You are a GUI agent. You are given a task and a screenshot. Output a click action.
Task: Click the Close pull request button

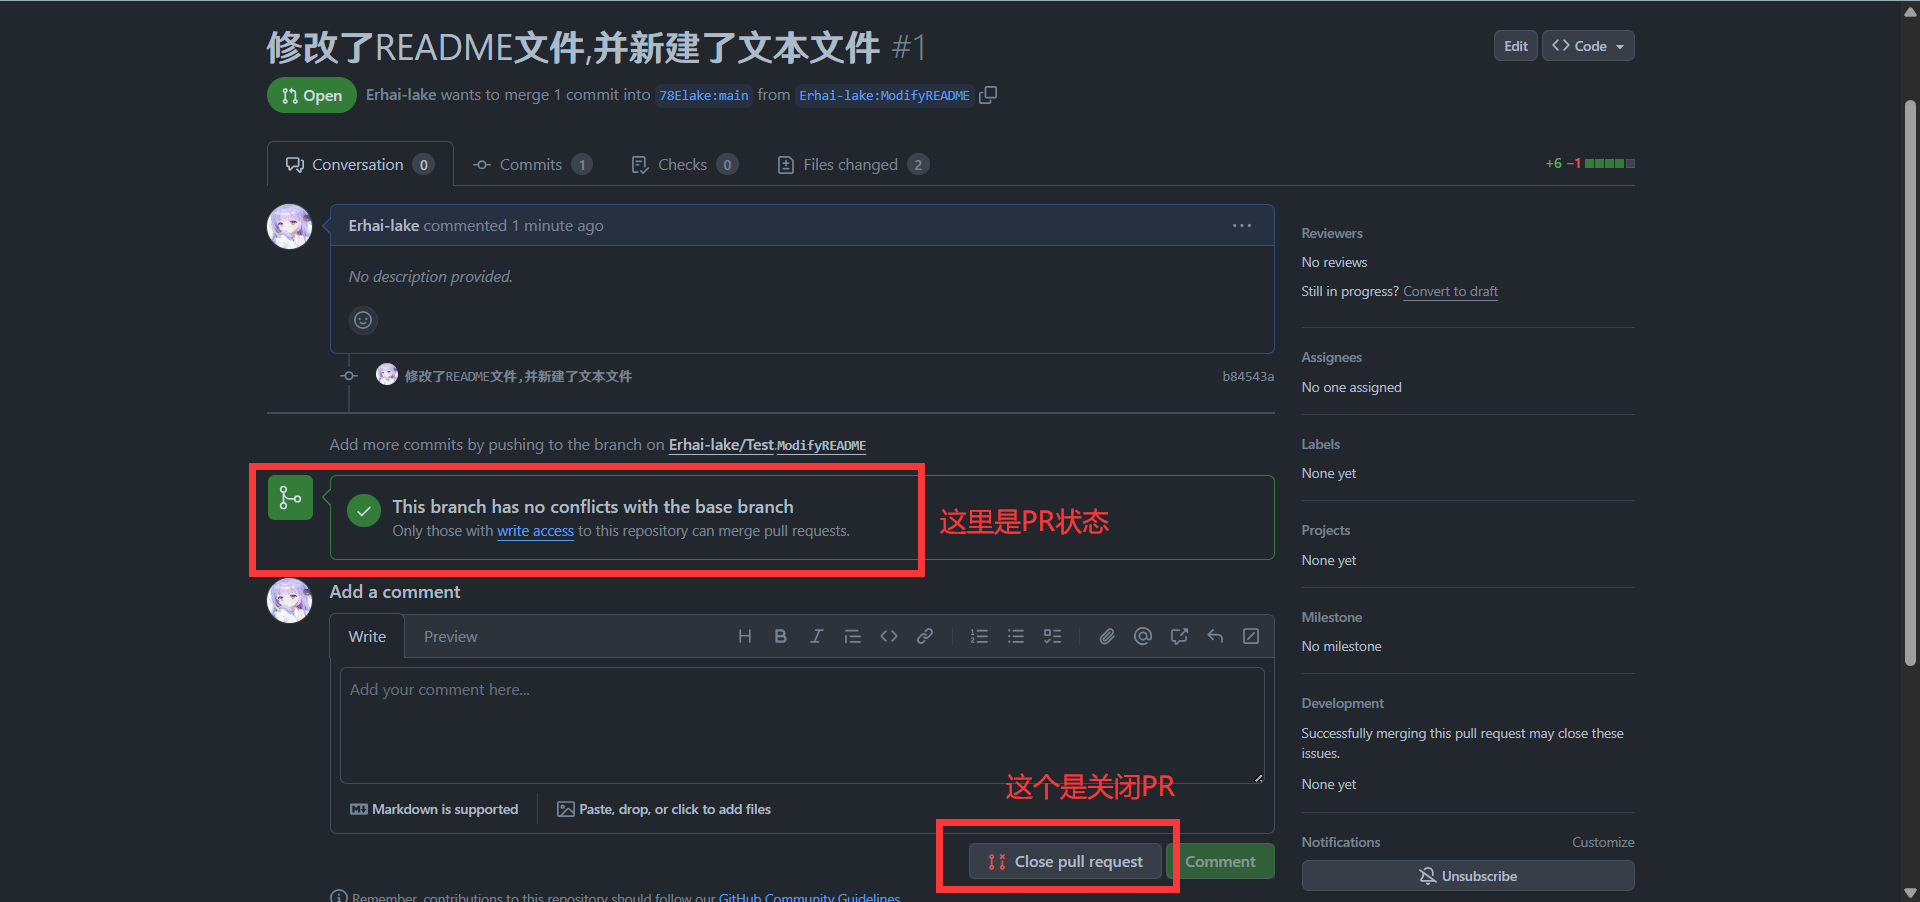tap(1065, 861)
